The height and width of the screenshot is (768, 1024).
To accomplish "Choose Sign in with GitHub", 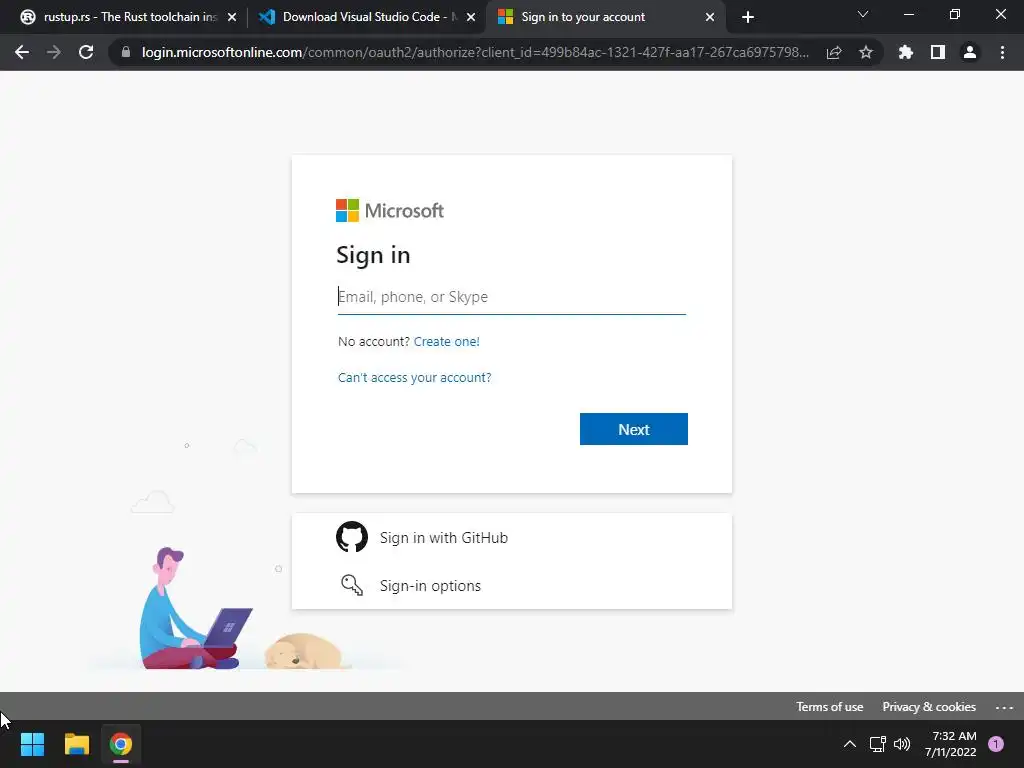I will pyautogui.click(x=511, y=537).
